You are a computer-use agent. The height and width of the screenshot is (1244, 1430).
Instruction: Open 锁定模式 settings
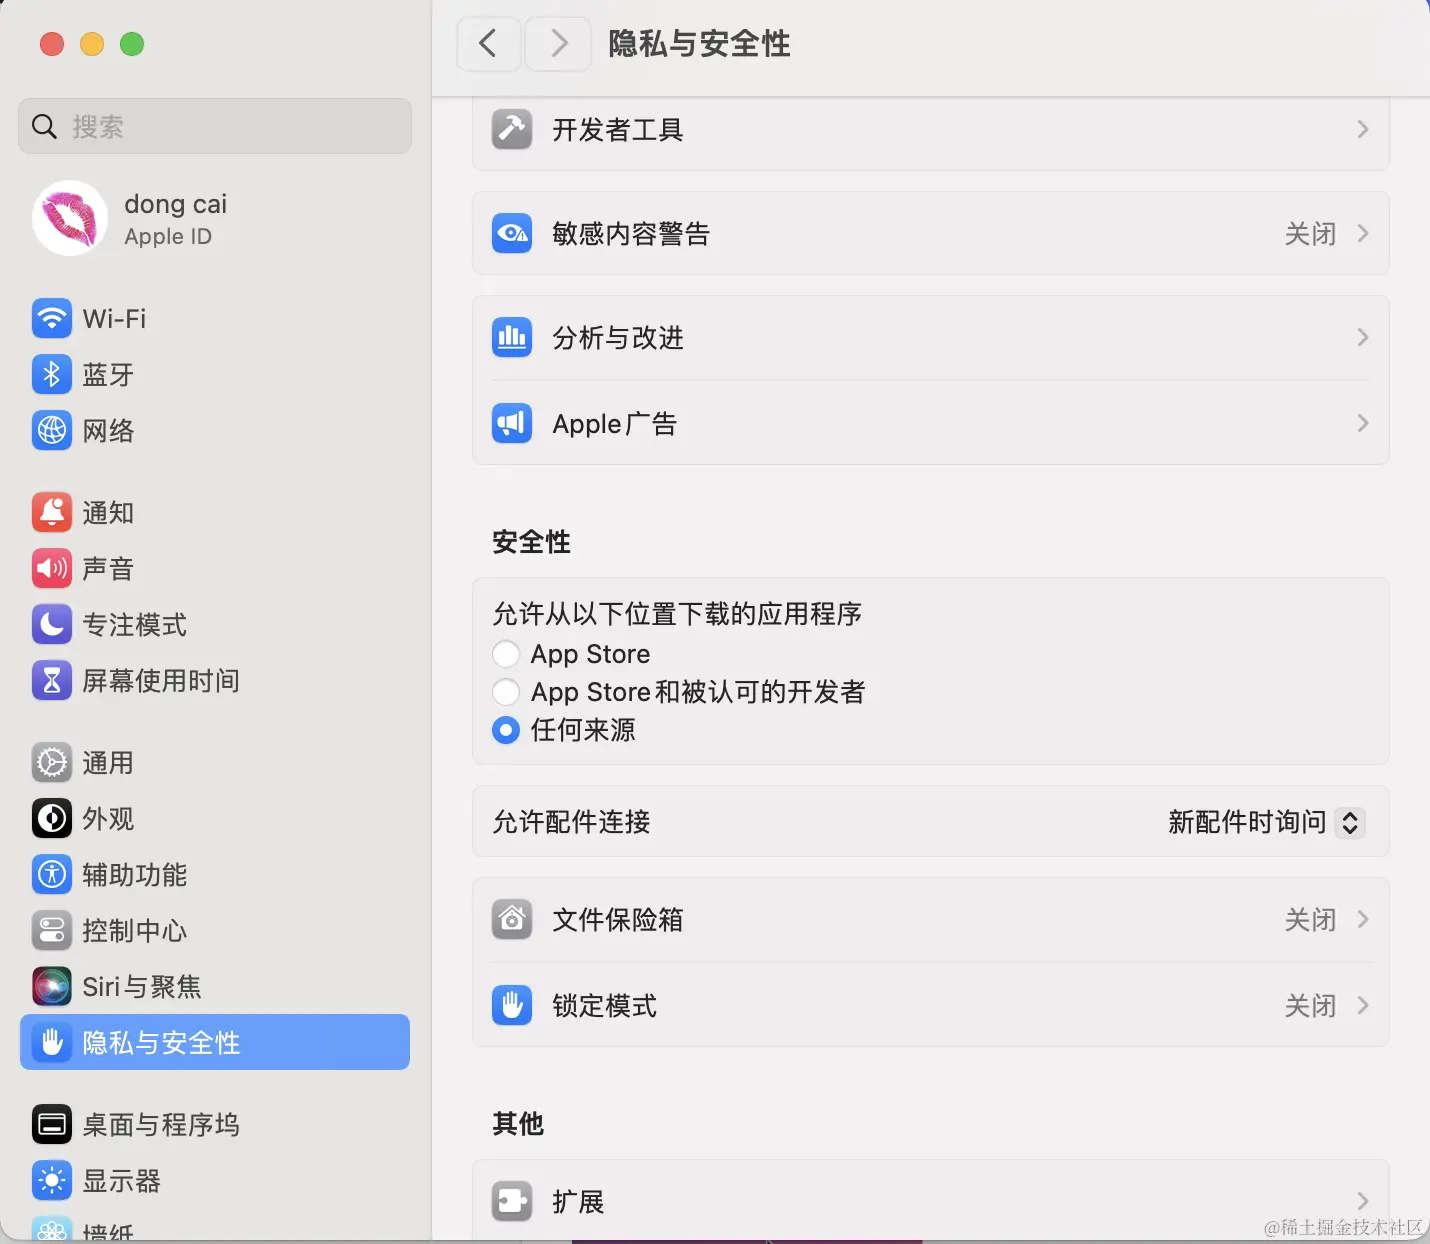pyautogui.click(x=930, y=1005)
